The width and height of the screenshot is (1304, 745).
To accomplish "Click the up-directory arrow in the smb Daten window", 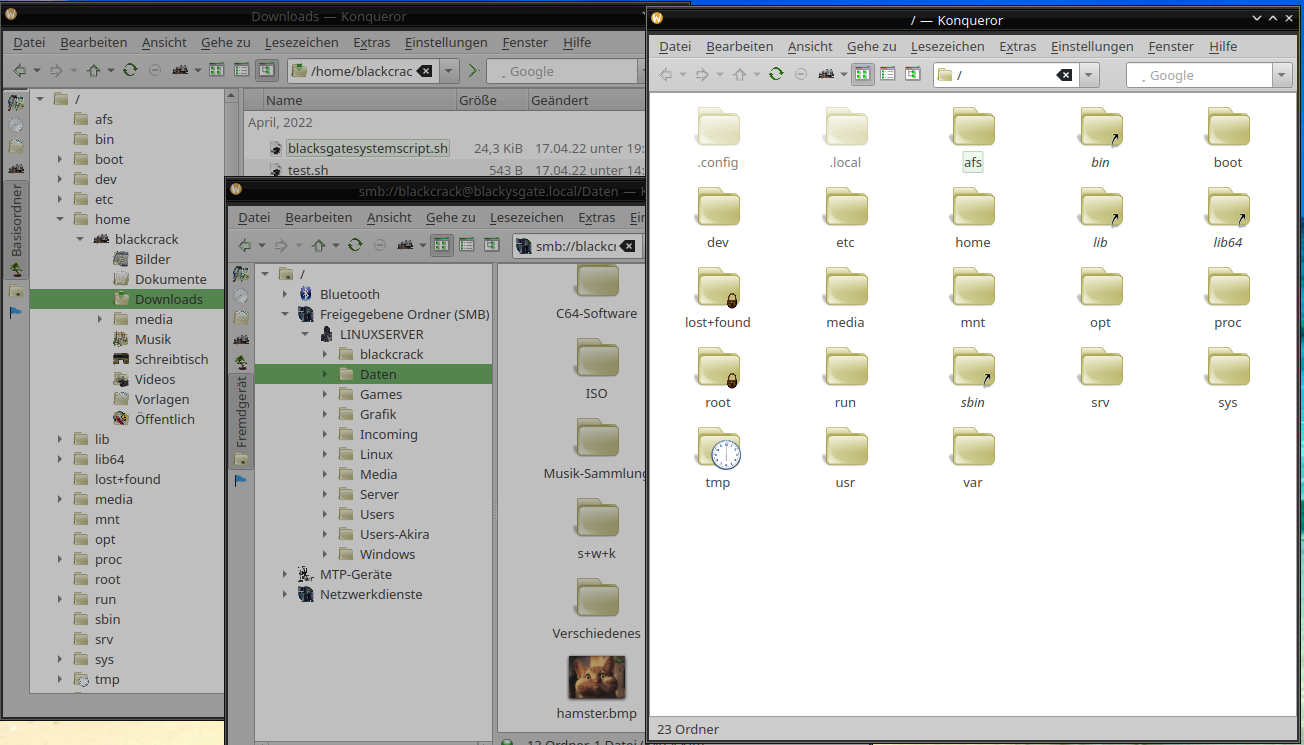I will (x=319, y=245).
